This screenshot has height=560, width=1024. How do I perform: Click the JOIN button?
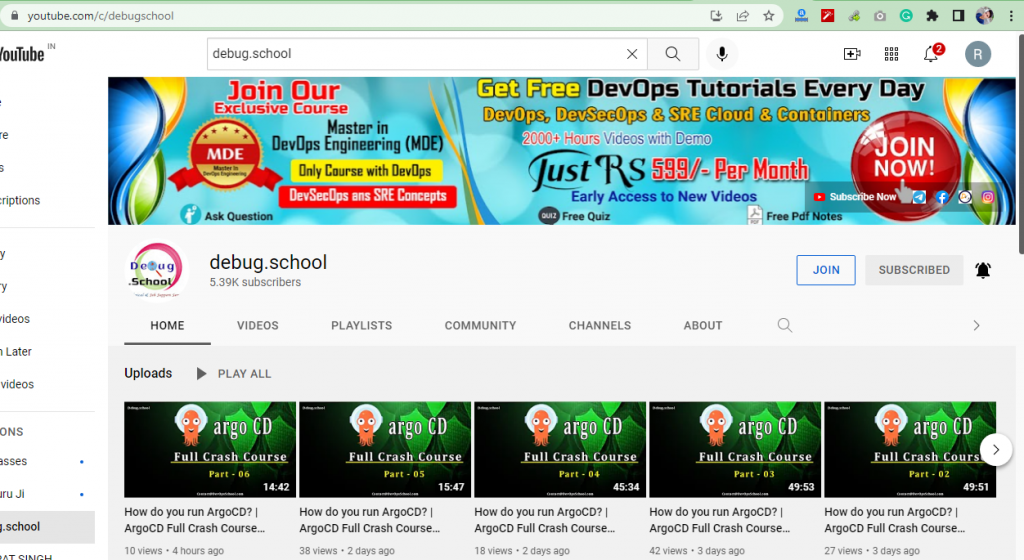[825, 270]
